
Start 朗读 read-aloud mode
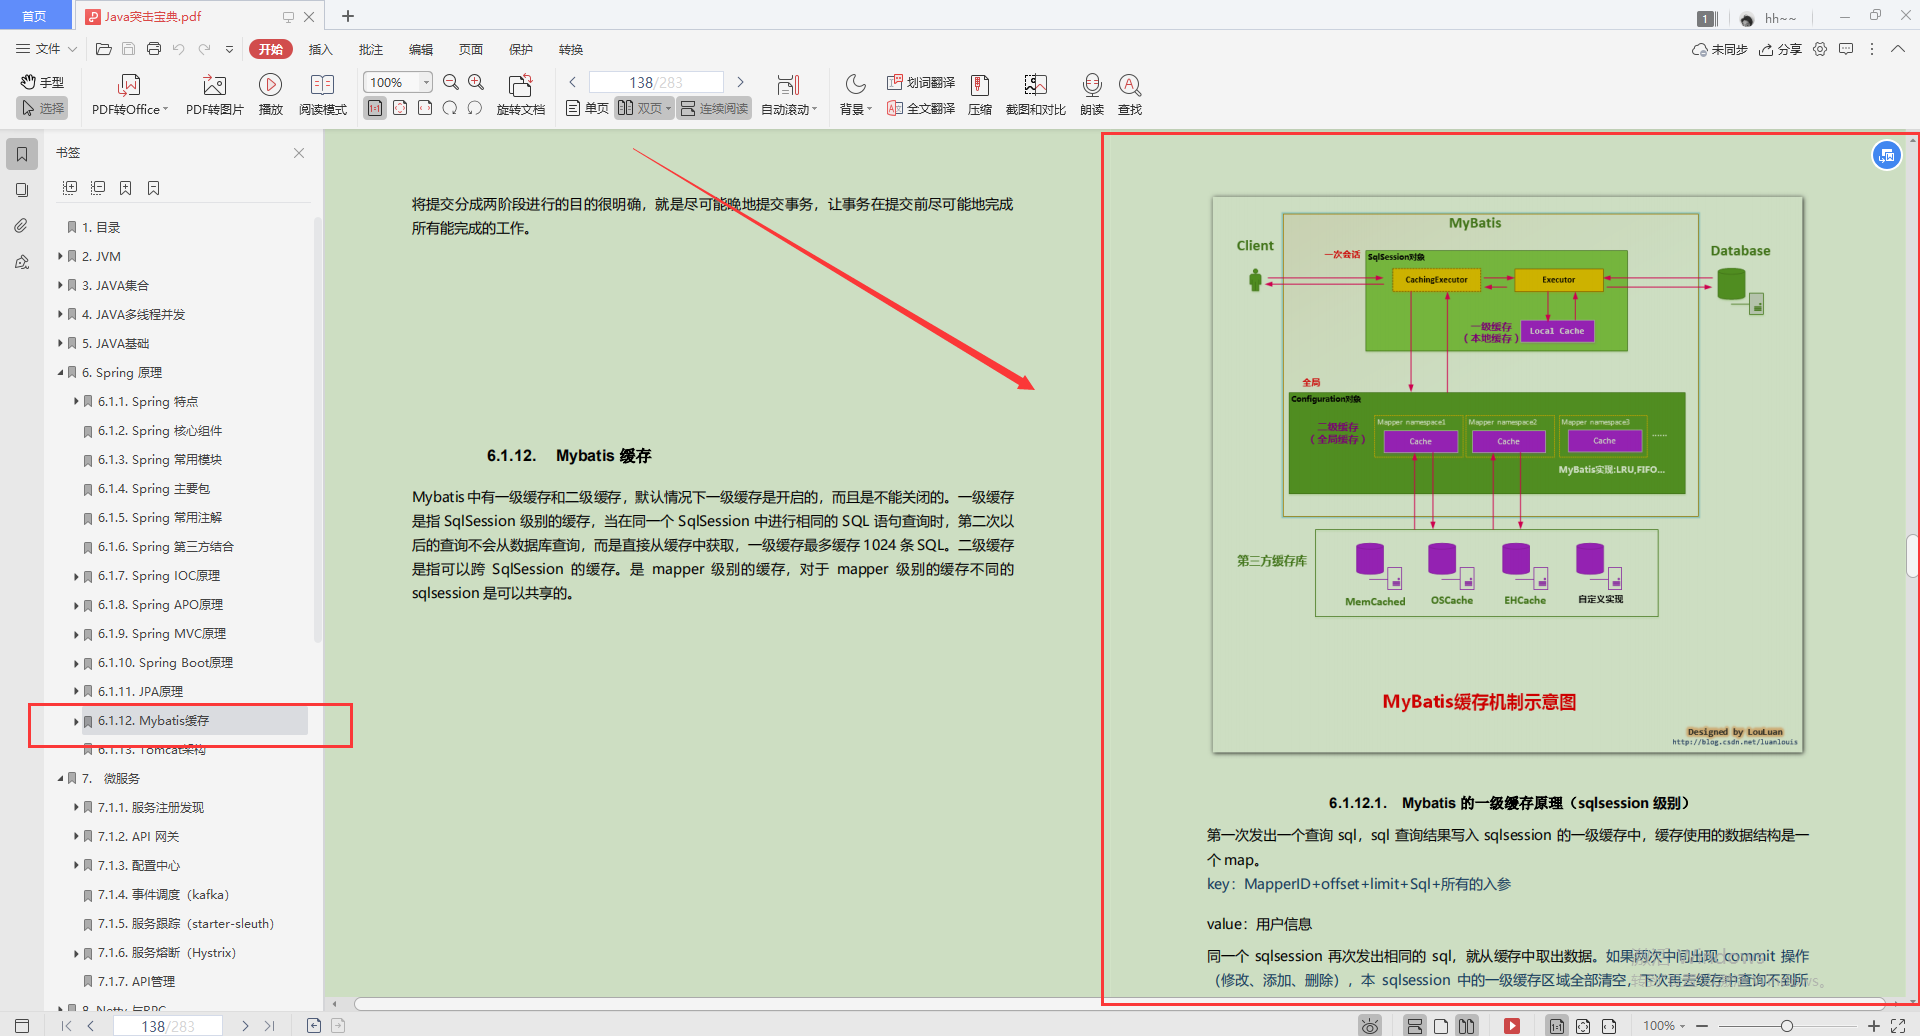1091,93
